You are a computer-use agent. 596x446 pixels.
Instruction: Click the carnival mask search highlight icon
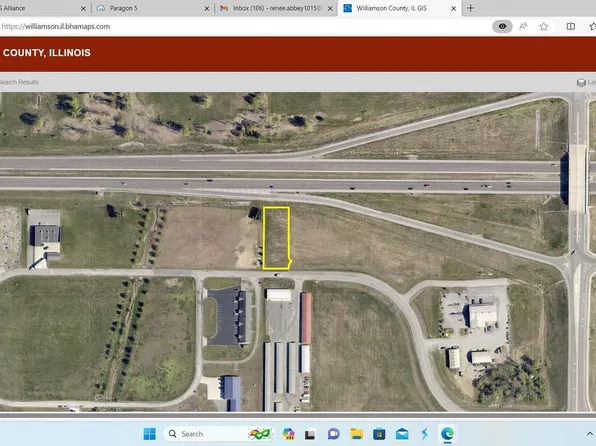tap(260, 434)
